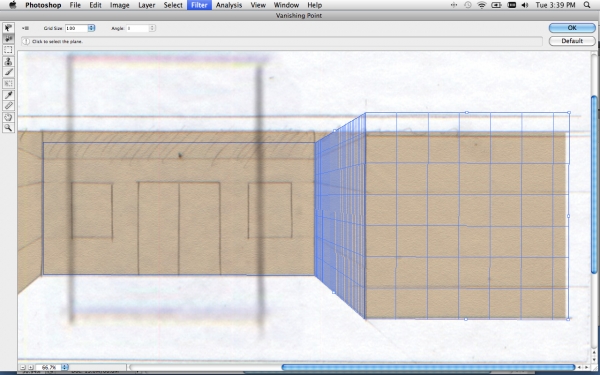Click the bottom-right corner handle of grid plane
The height and width of the screenshot is (375, 600).
pos(568,319)
